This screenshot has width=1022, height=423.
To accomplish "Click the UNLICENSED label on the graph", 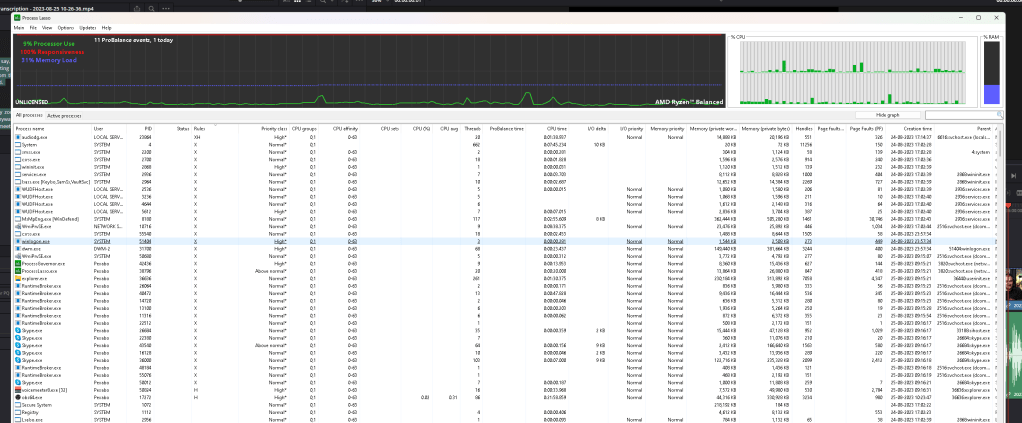I will coord(31,102).
